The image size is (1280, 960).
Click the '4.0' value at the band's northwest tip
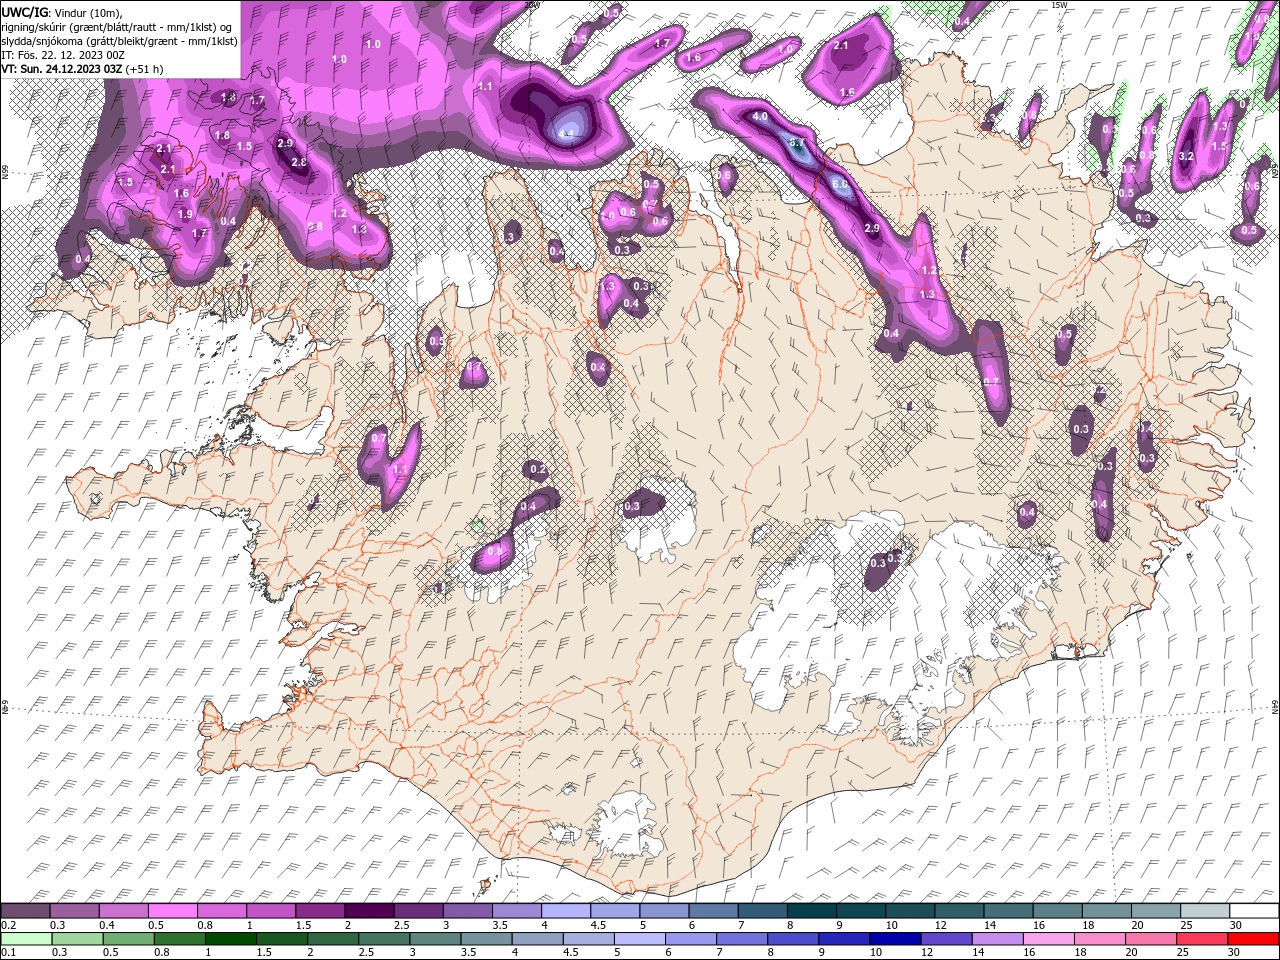click(x=760, y=116)
